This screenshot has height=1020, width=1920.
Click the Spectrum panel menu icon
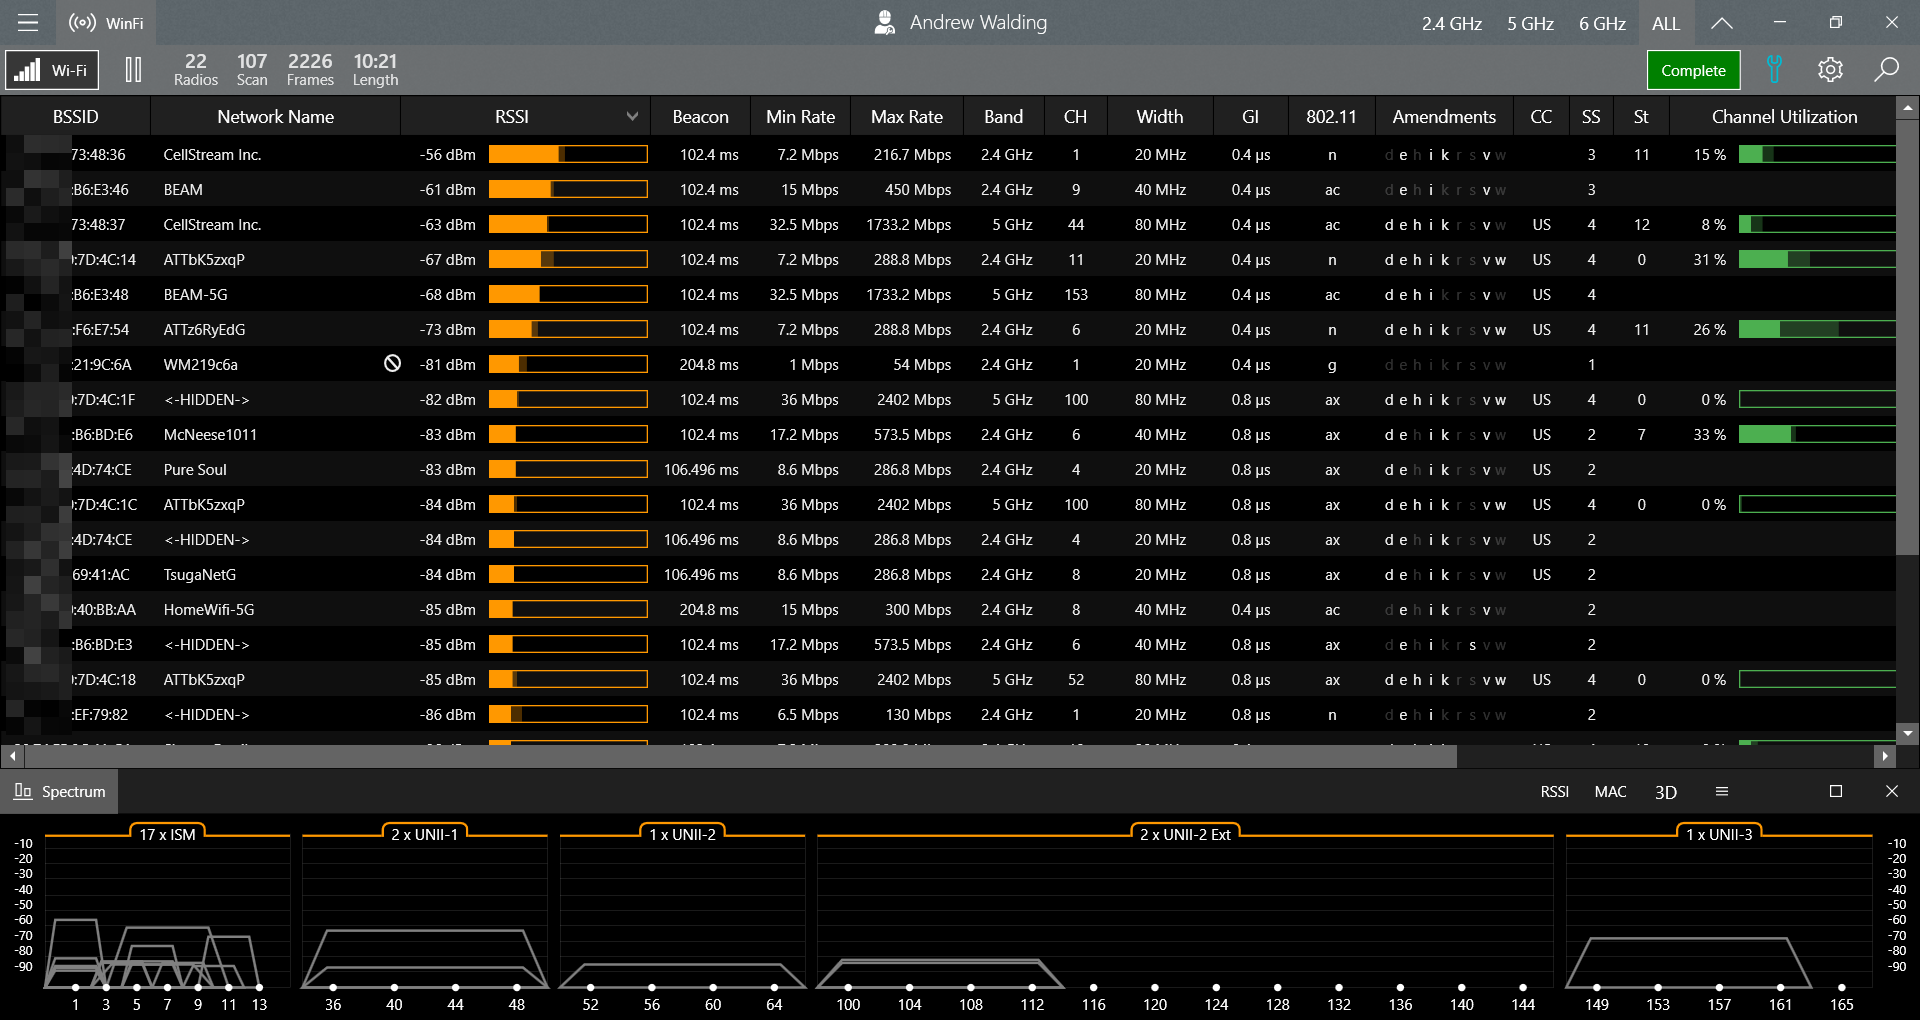pyautogui.click(x=1722, y=791)
